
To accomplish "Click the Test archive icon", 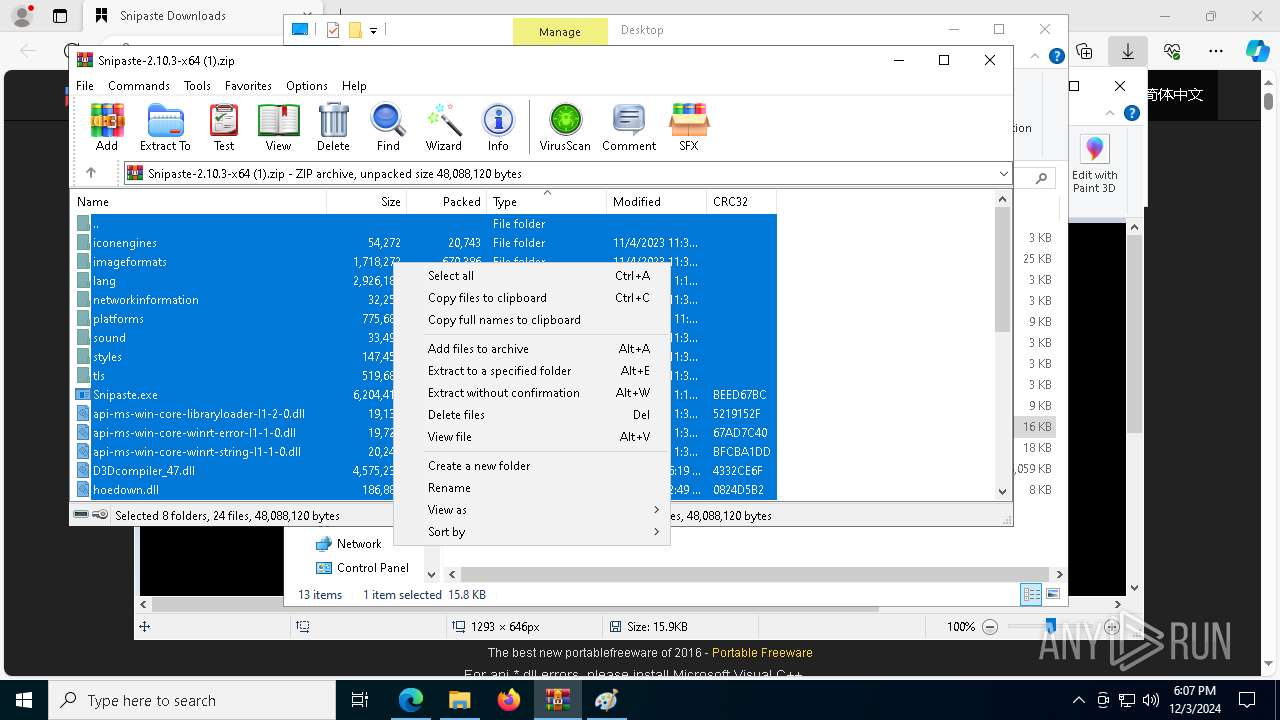I will [224, 127].
